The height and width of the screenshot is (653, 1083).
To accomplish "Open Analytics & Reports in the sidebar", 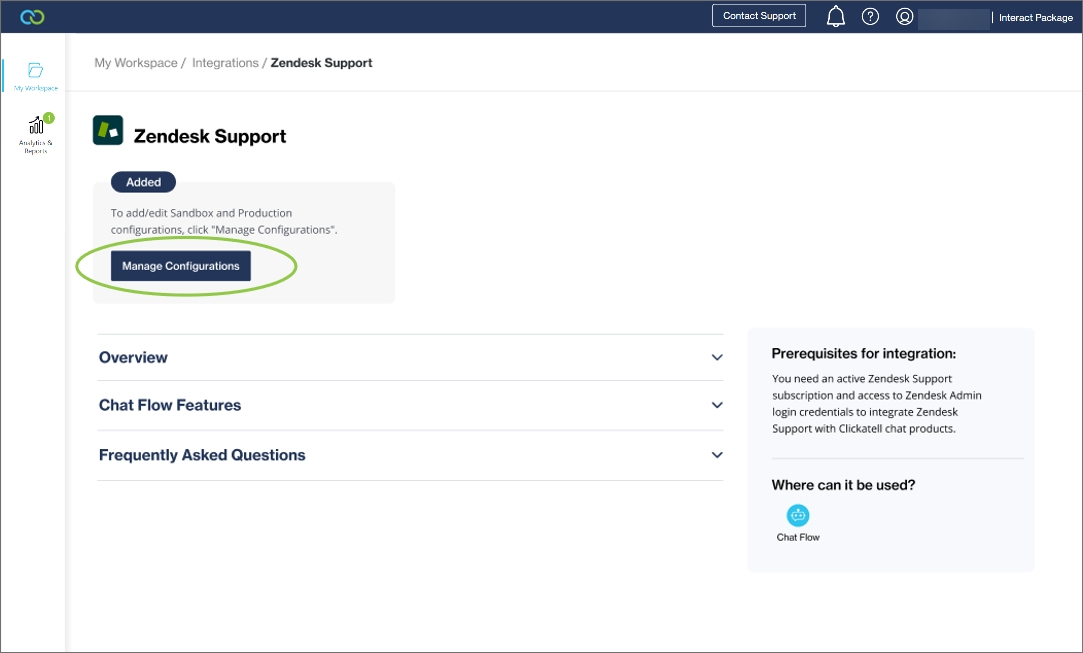I will click(x=36, y=133).
